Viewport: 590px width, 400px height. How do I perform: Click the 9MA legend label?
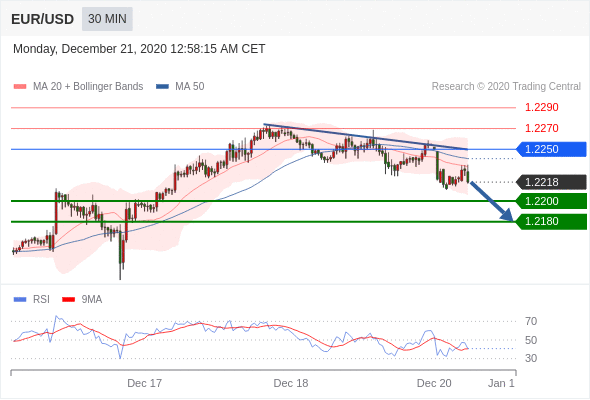(92, 300)
